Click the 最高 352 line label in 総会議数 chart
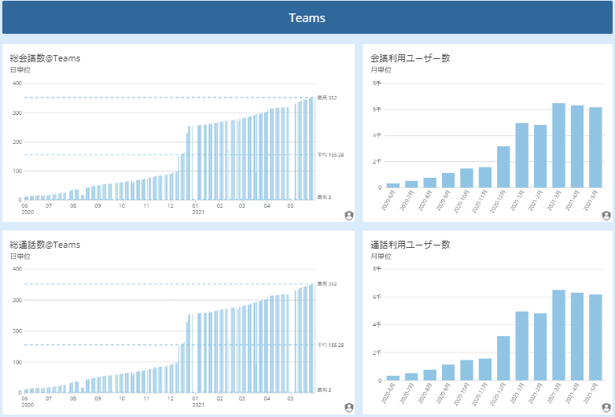615x417 pixels. (x=326, y=97)
